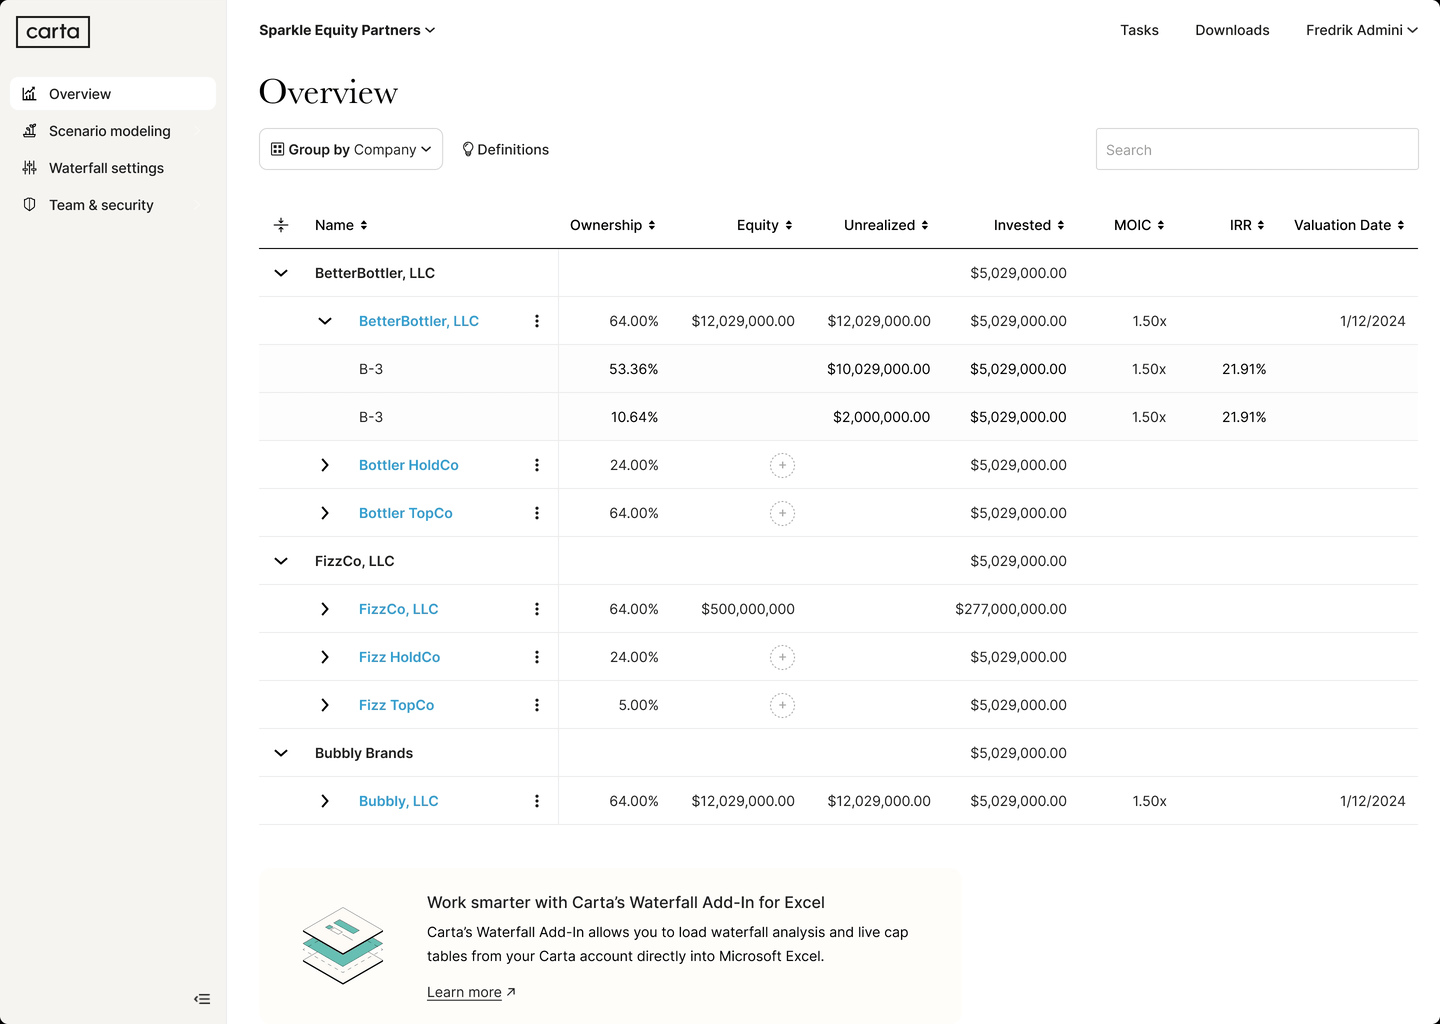1440x1024 pixels.
Task: Expand the Bottler TopCo row
Action: [325, 513]
